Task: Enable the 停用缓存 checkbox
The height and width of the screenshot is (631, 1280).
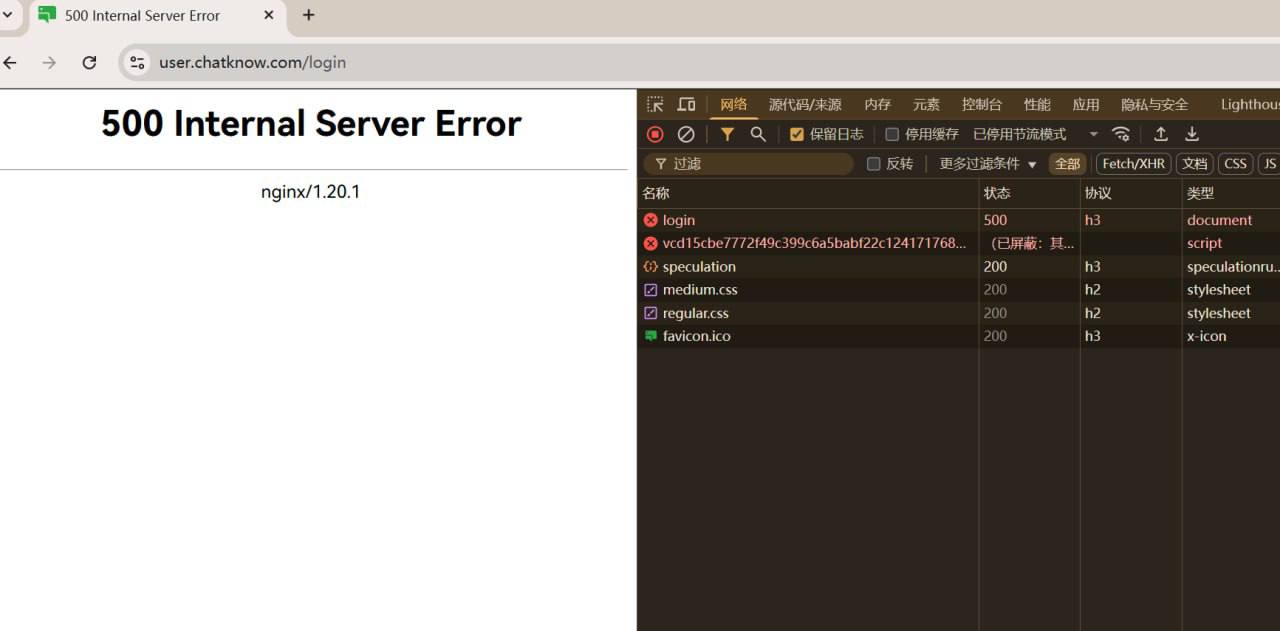Action: [x=892, y=134]
